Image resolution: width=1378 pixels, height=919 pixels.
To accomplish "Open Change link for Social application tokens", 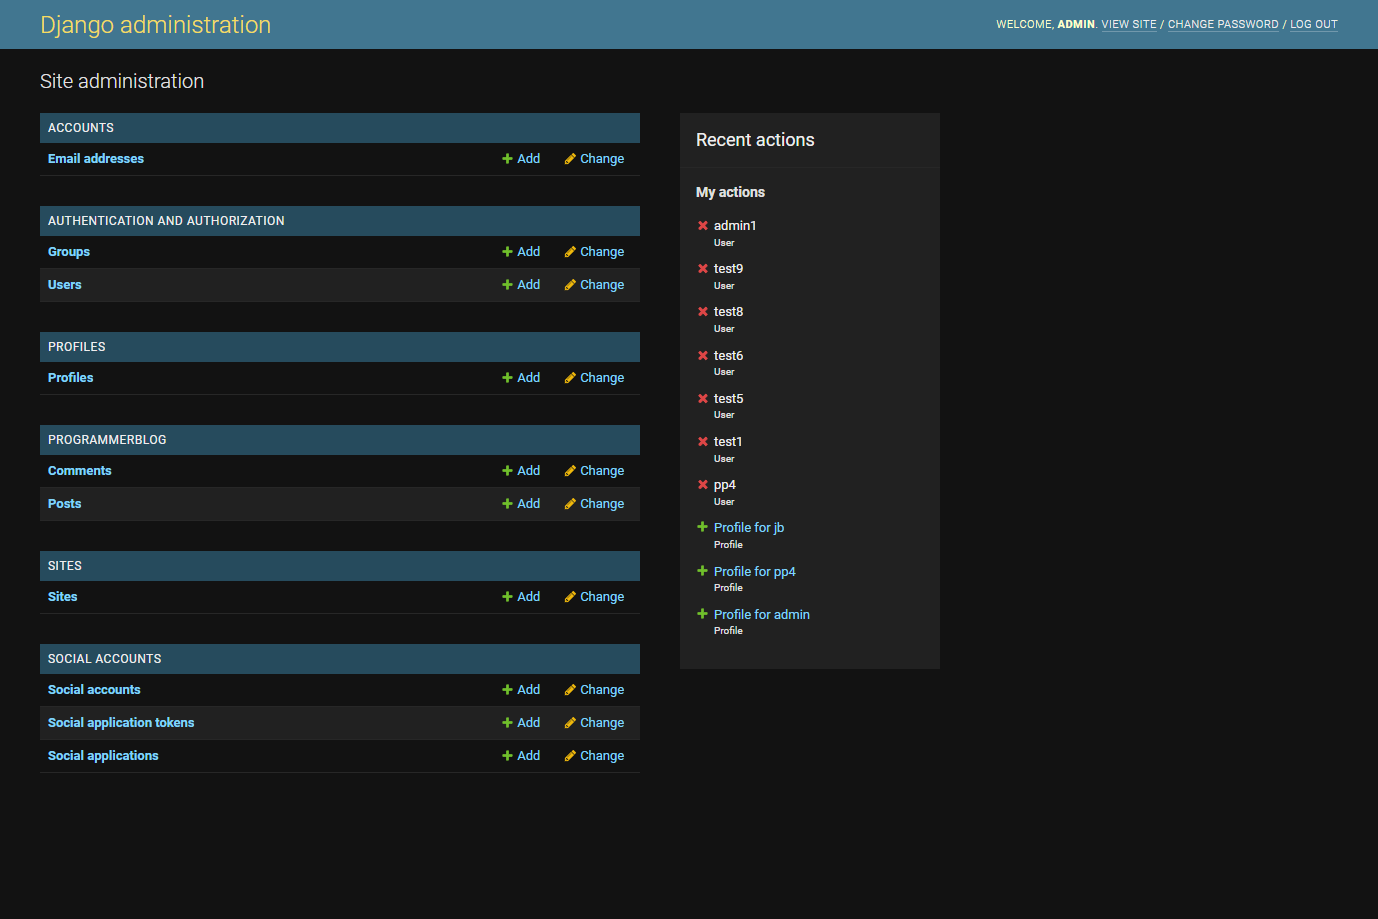I will 594,723.
